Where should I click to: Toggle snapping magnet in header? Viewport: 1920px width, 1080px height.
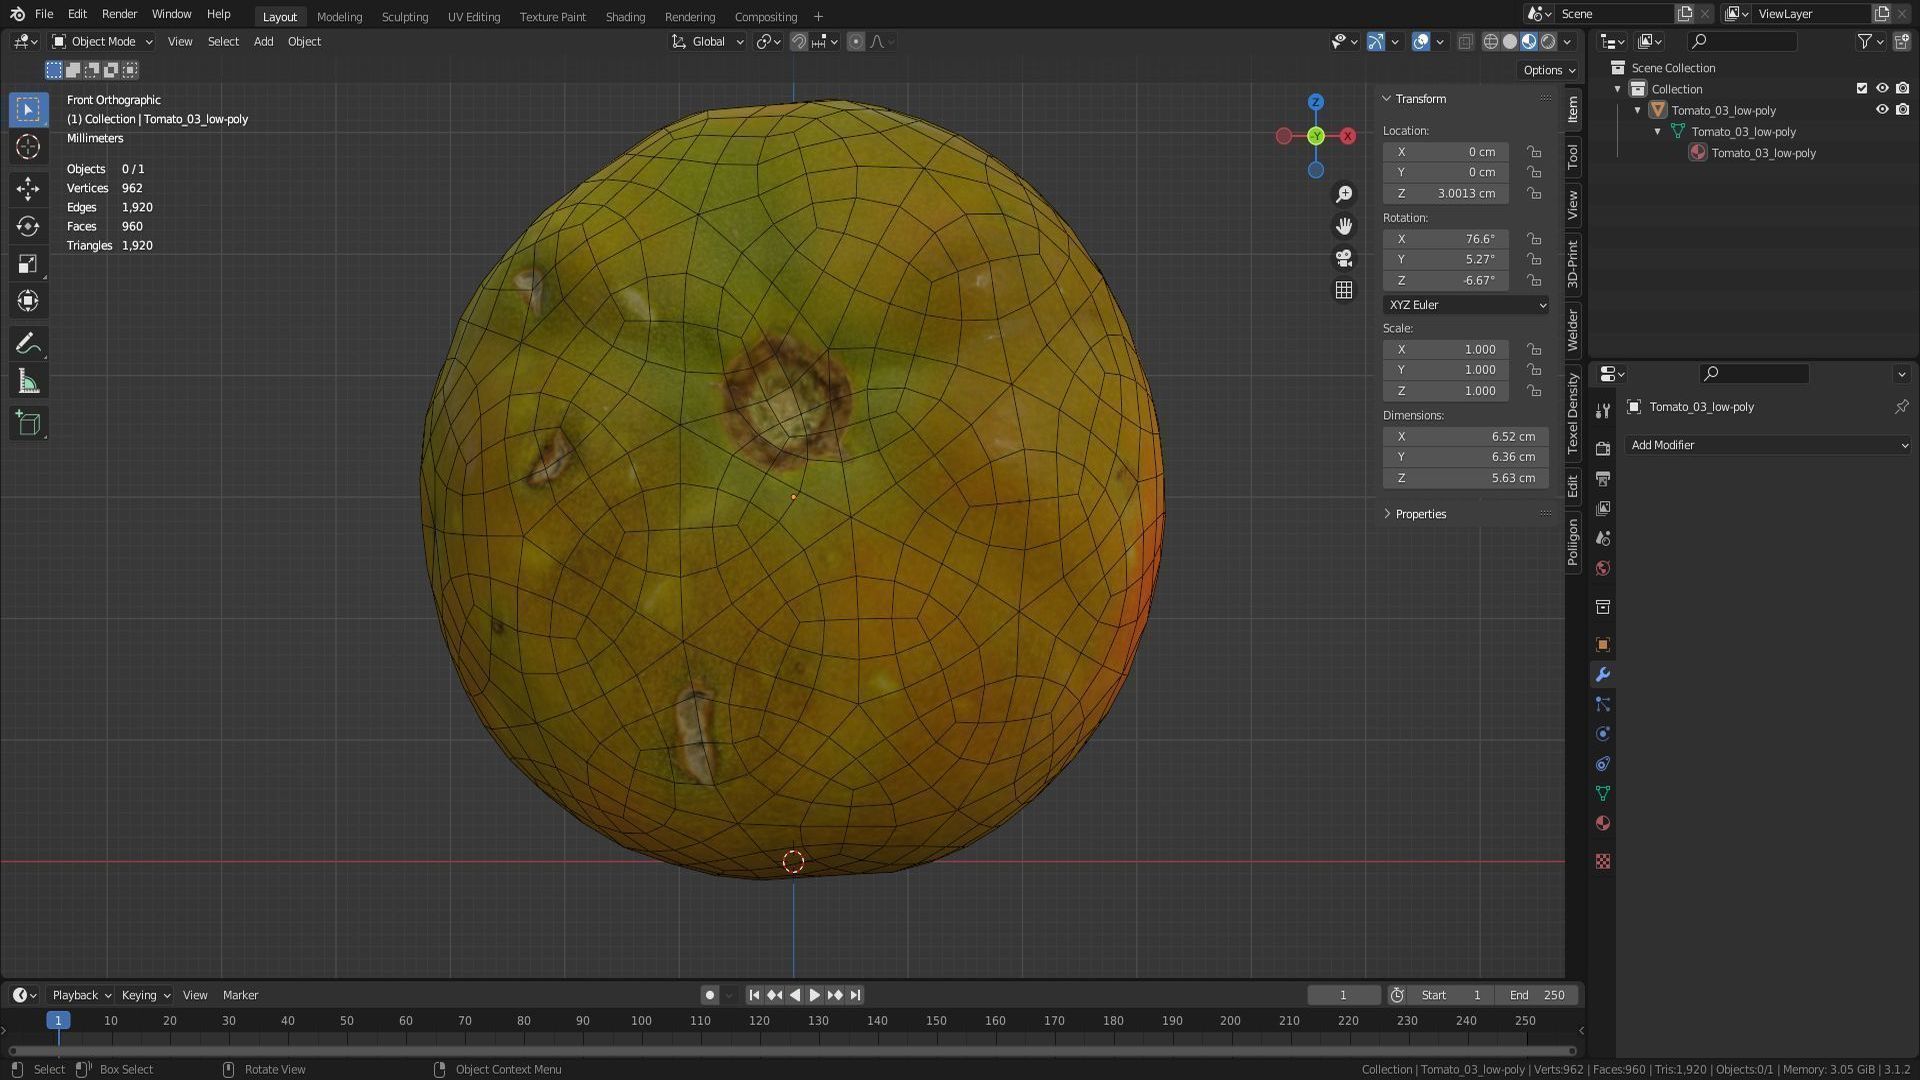pyautogui.click(x=799, y=42)
